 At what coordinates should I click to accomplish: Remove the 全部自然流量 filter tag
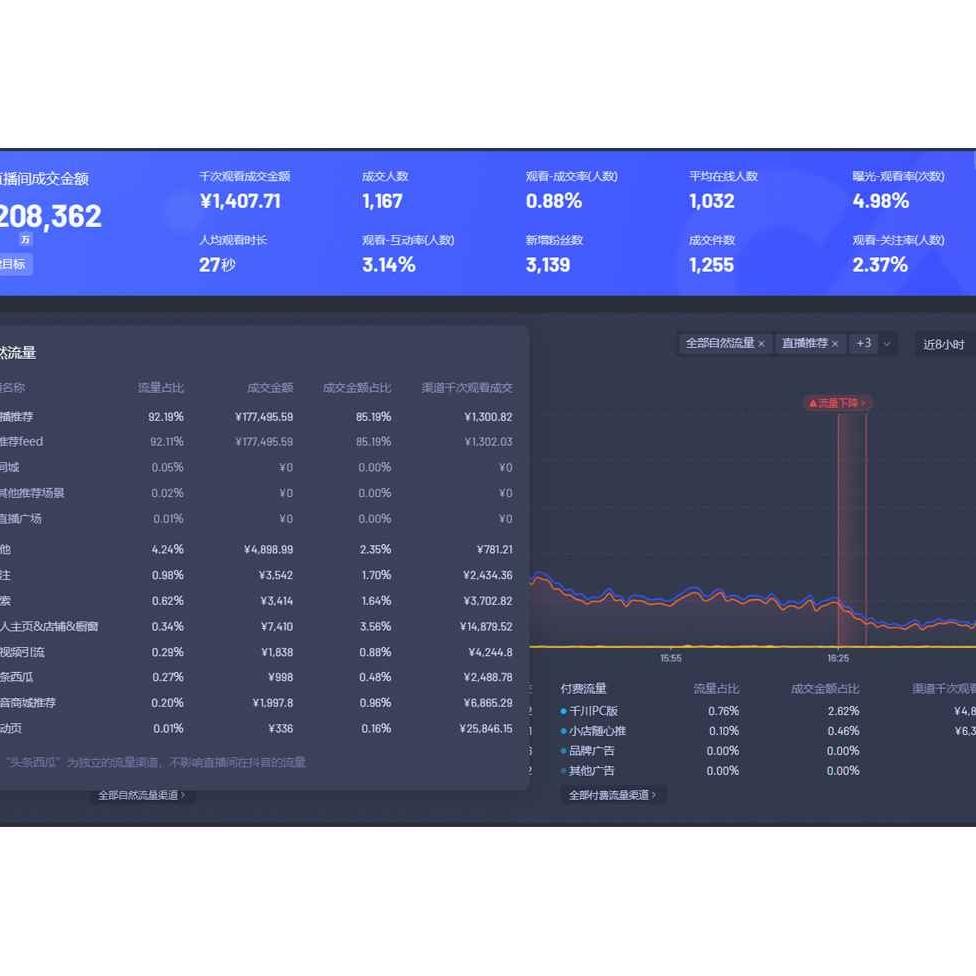(x=761, y=344)
